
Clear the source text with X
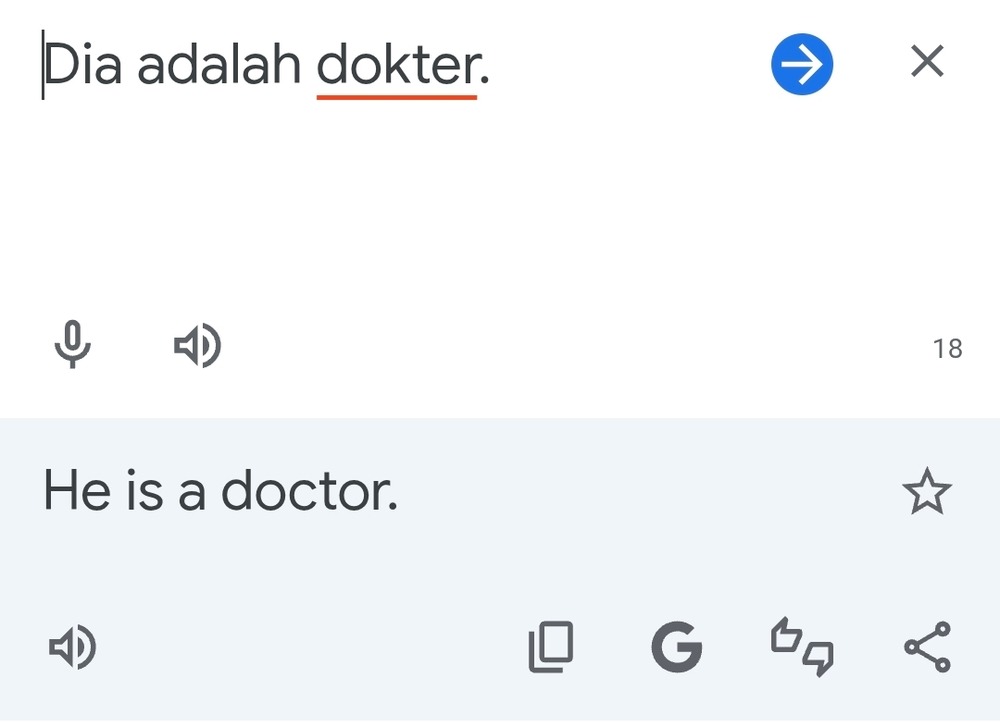[x=927, y=63]
